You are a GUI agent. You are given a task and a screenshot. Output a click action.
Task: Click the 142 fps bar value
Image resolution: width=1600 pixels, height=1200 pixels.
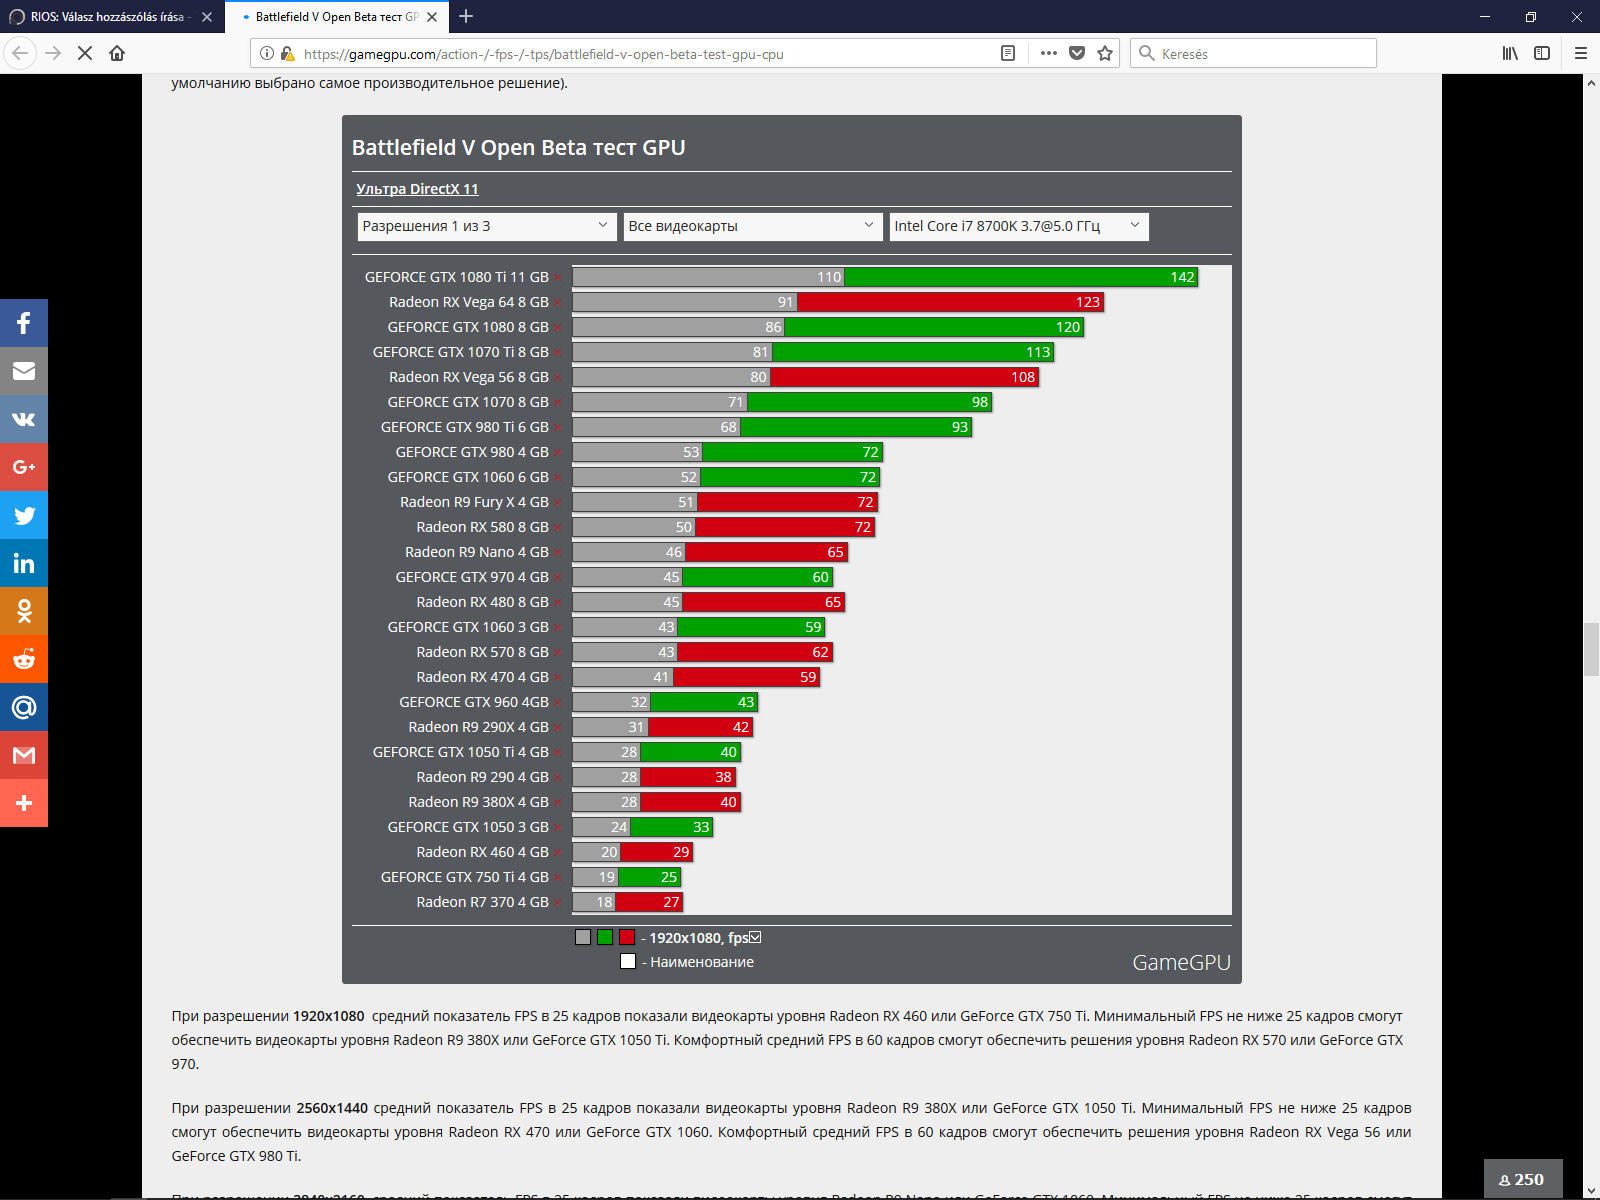1182,277
